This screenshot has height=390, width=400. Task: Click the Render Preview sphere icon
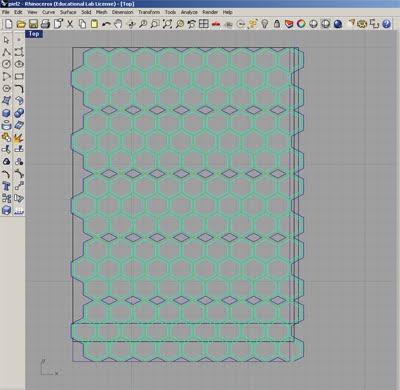[325, 24]
